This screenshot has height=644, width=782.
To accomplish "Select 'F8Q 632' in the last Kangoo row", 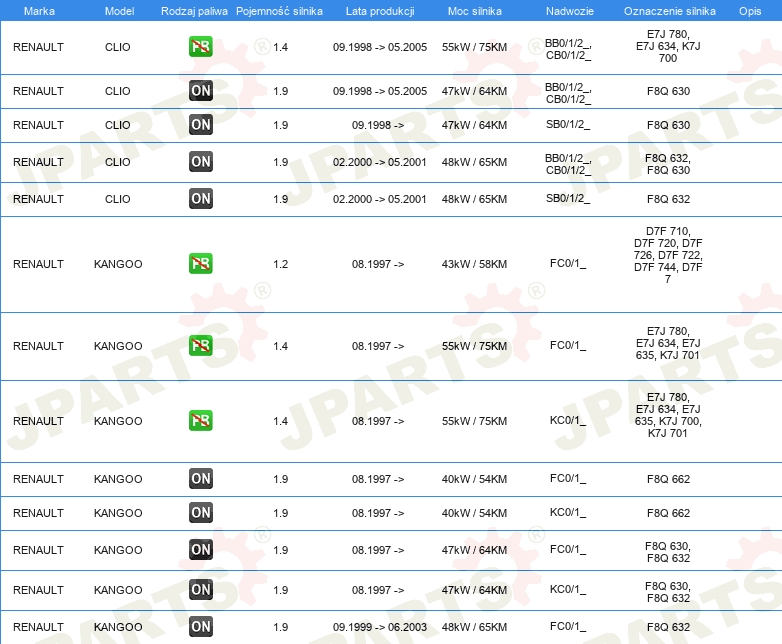I will (668, 627).
